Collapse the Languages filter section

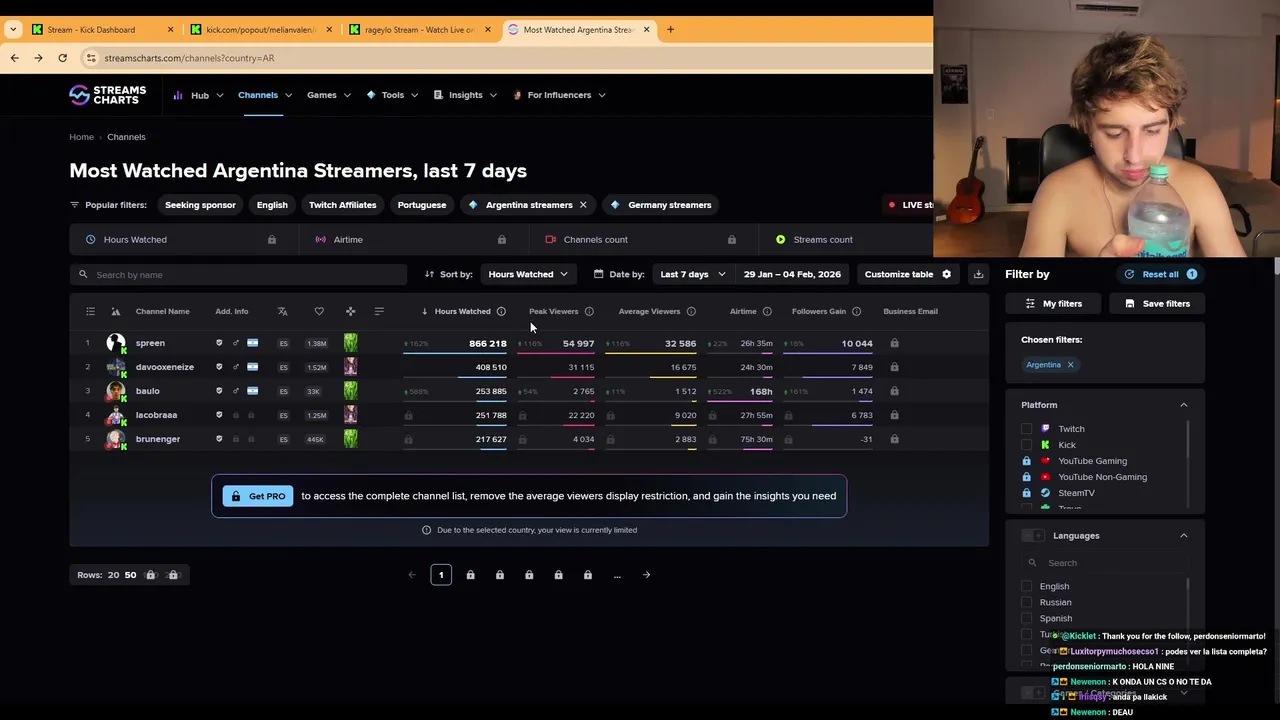pos(1184,536)
